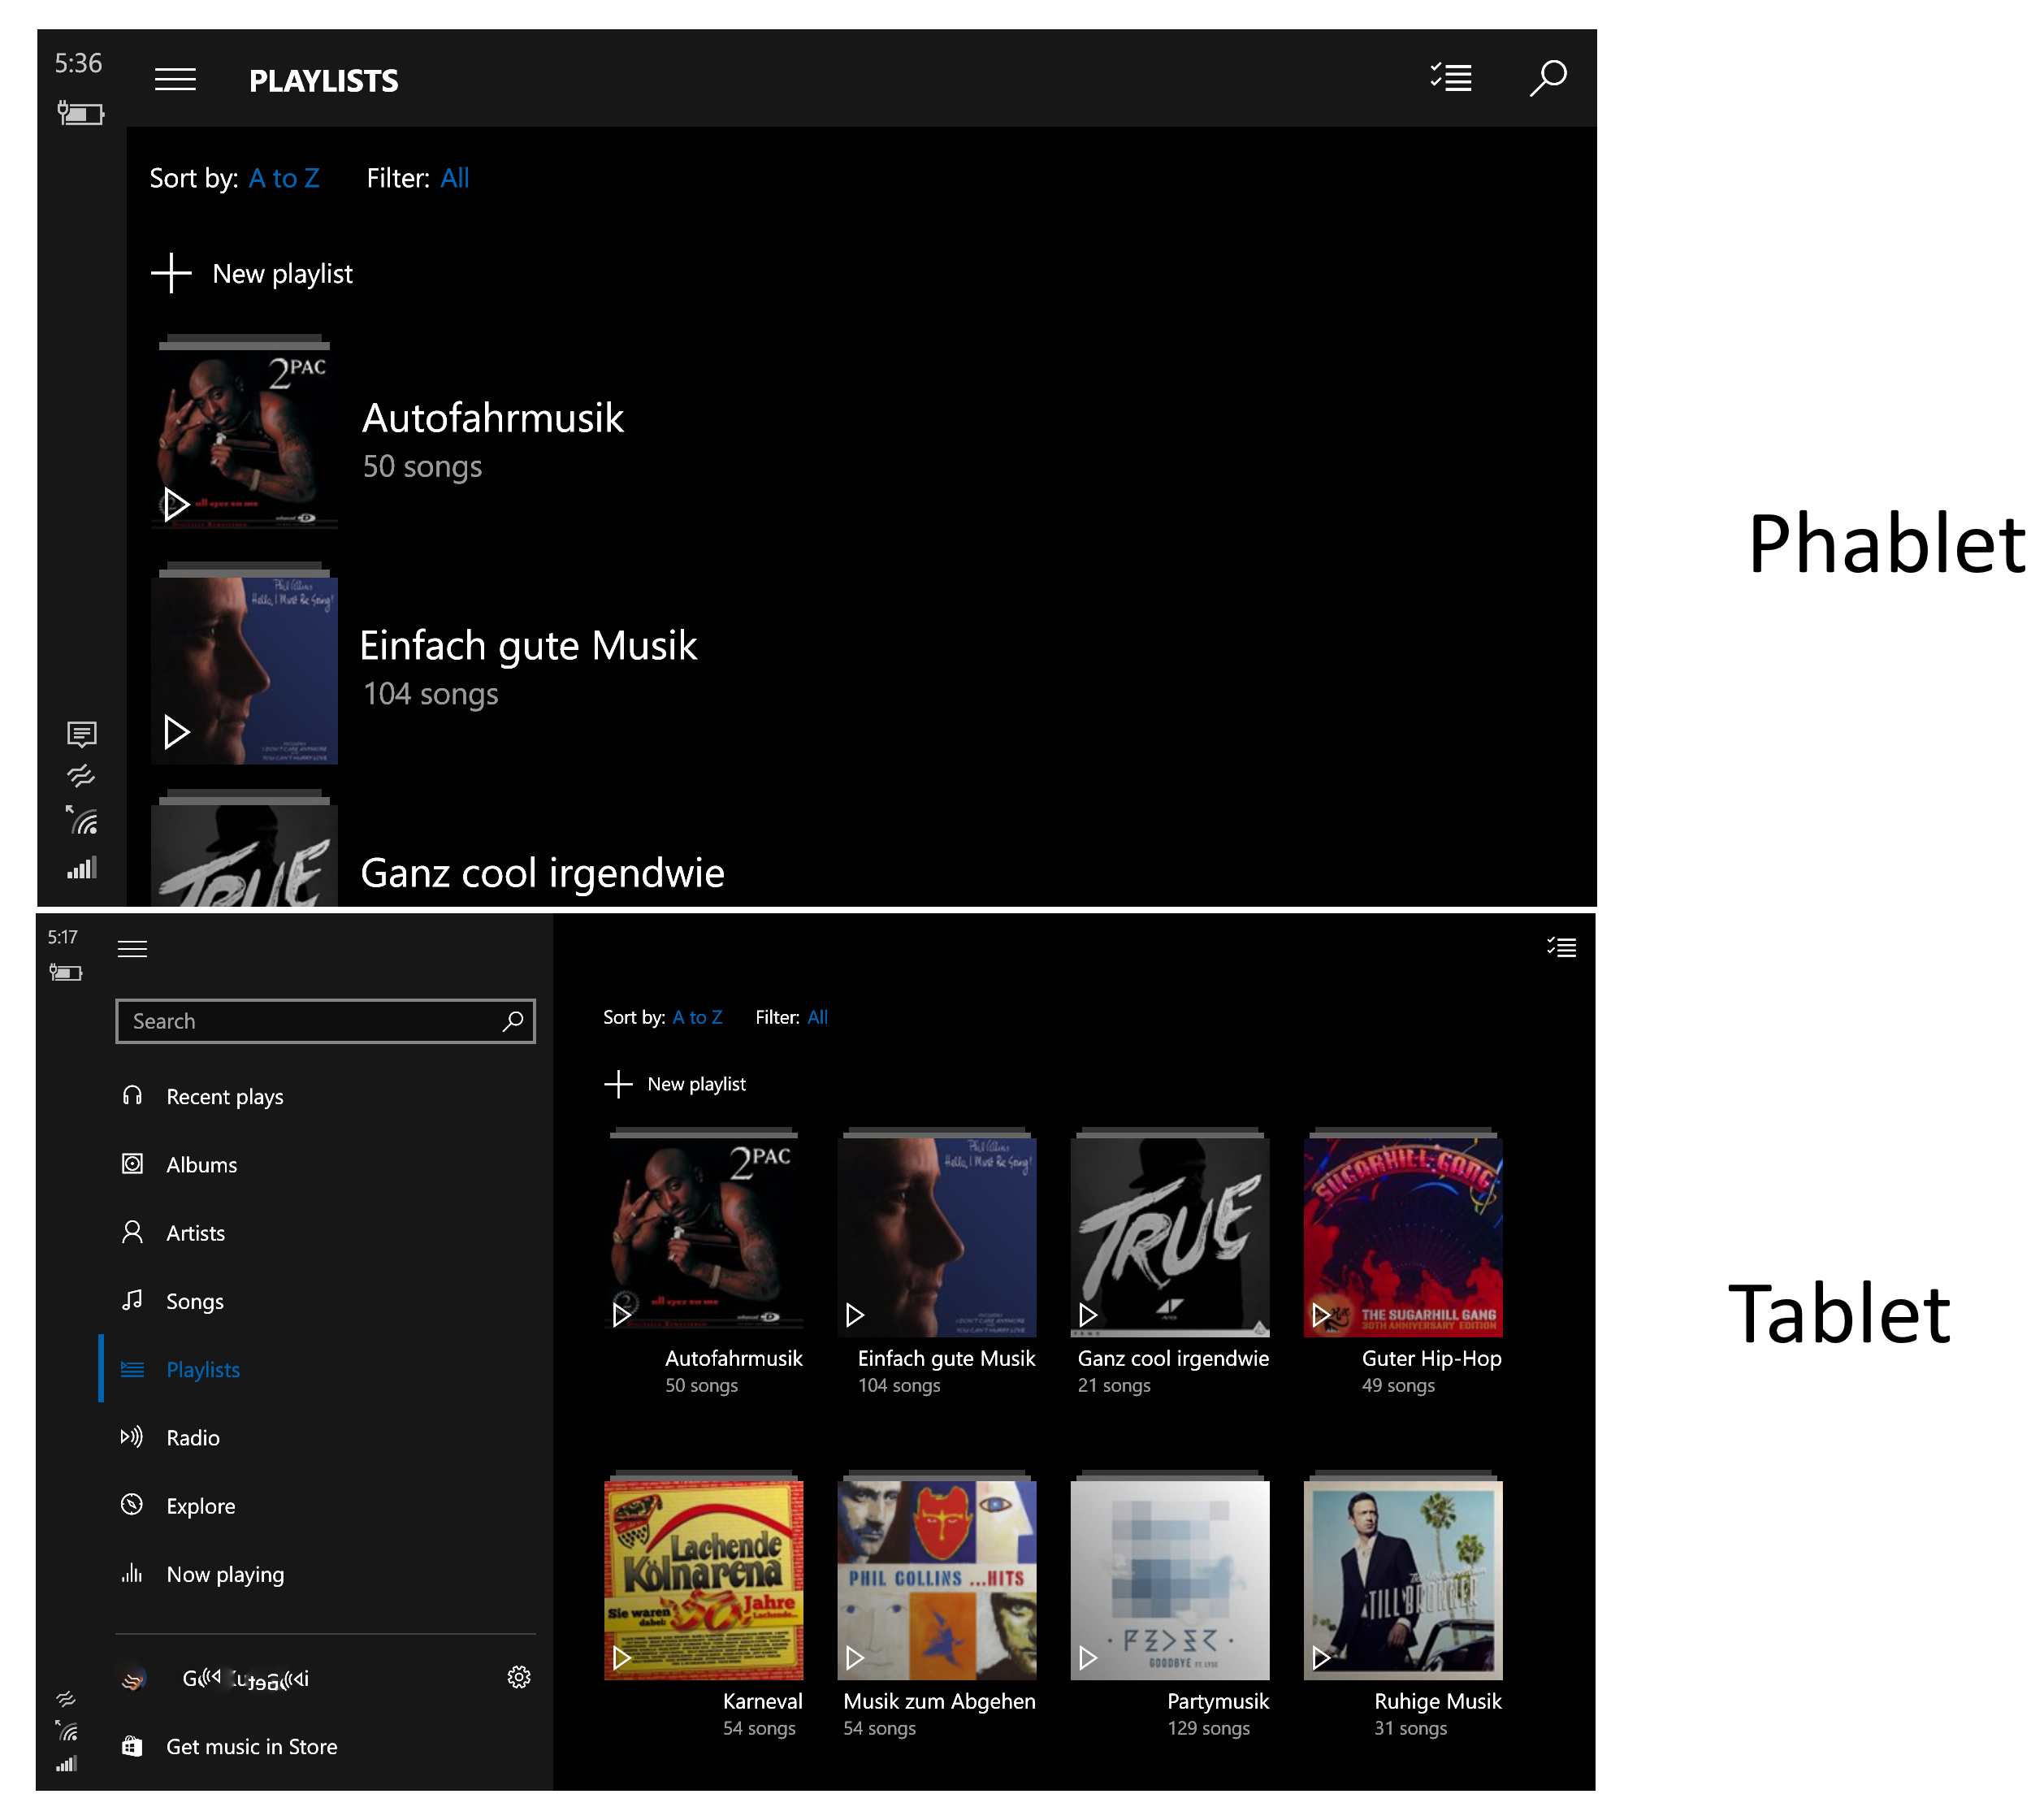Select Albums in the navigation pane

click(201, 1165)
